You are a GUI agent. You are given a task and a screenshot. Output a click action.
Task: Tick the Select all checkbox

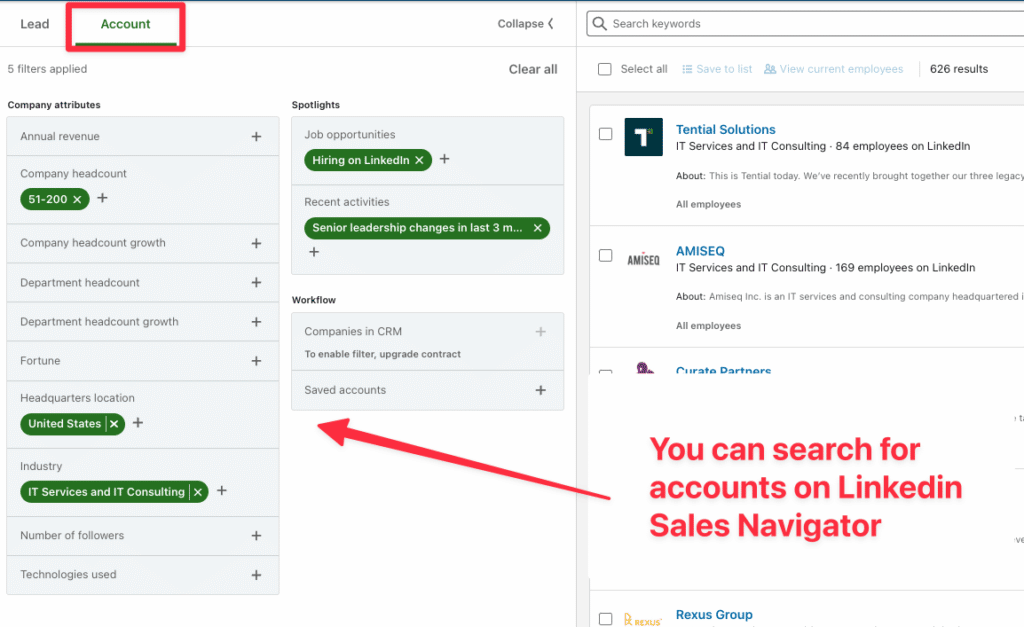[x=605, y=69]
